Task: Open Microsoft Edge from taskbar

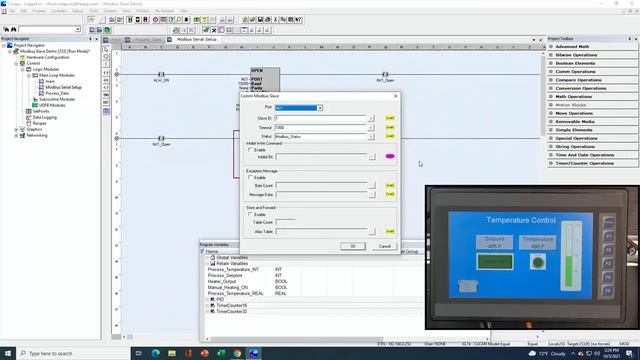Action: pos(156,353)
